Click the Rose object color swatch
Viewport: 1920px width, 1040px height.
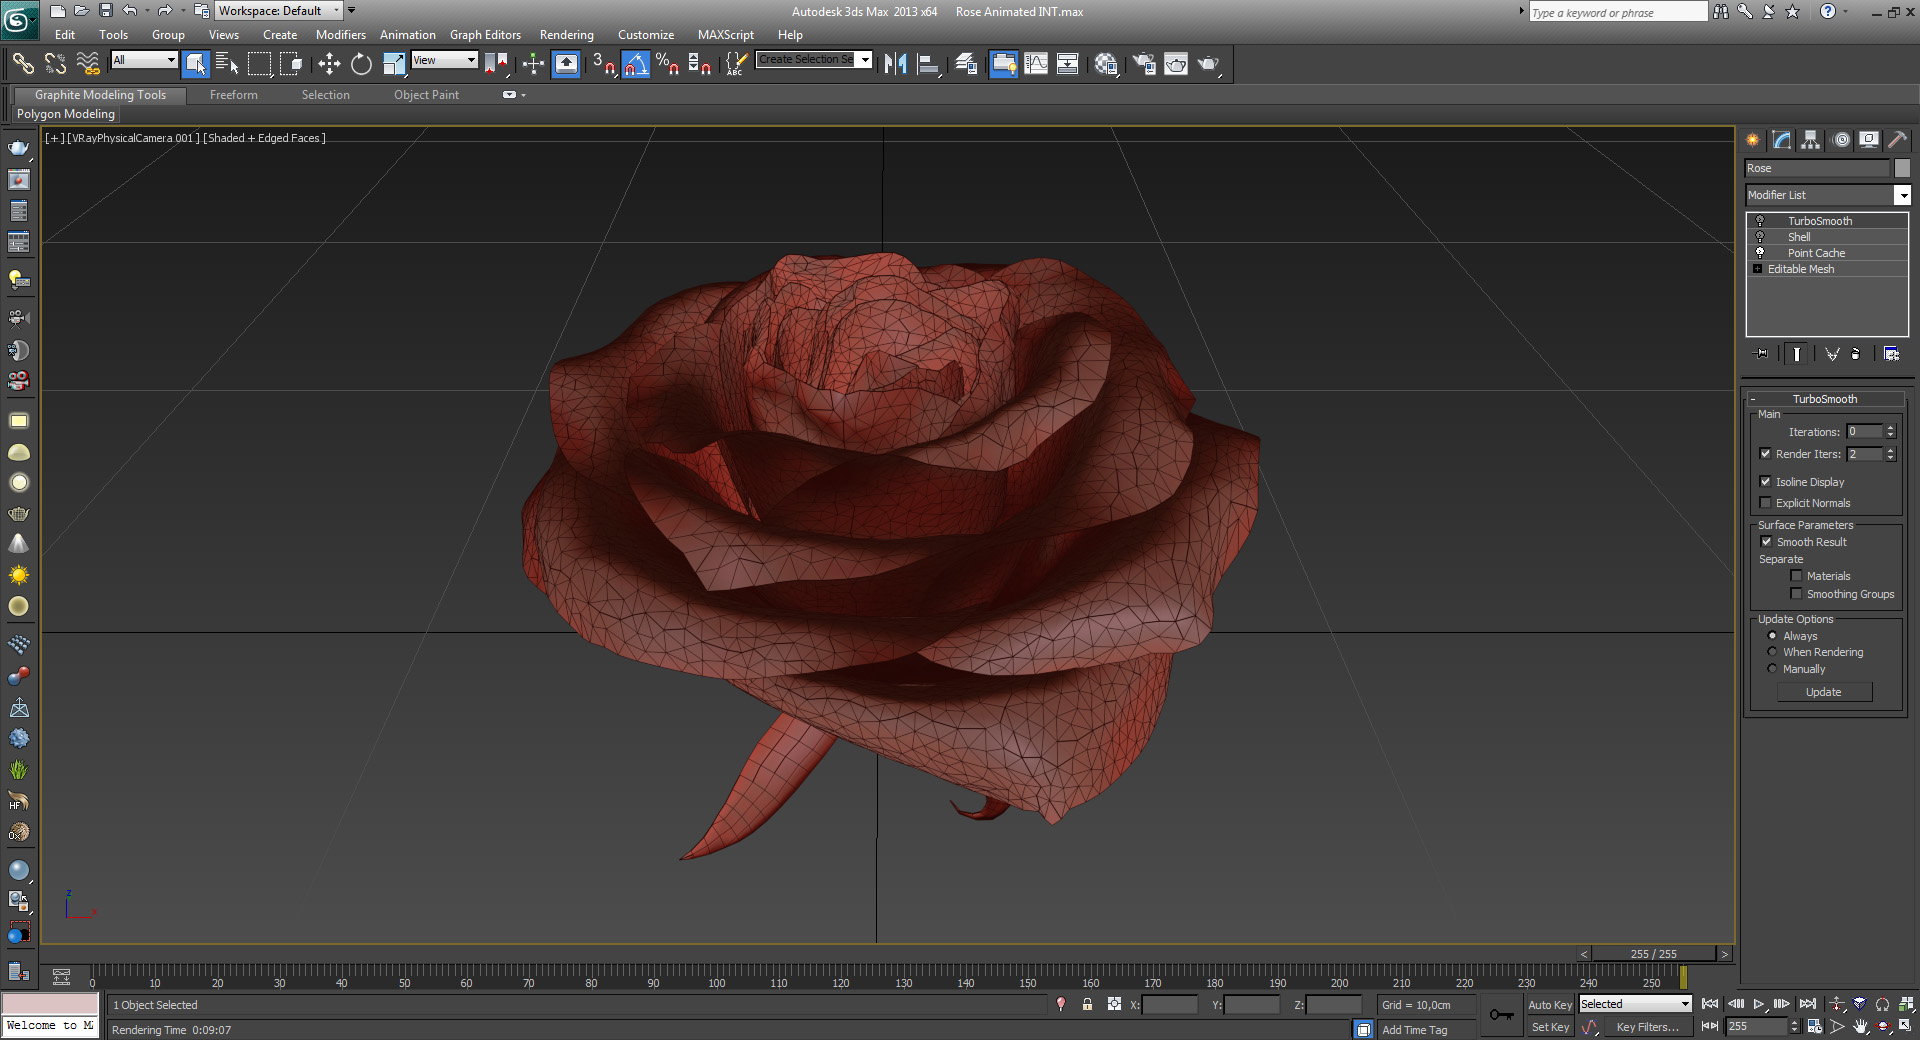pos(1902,168)
